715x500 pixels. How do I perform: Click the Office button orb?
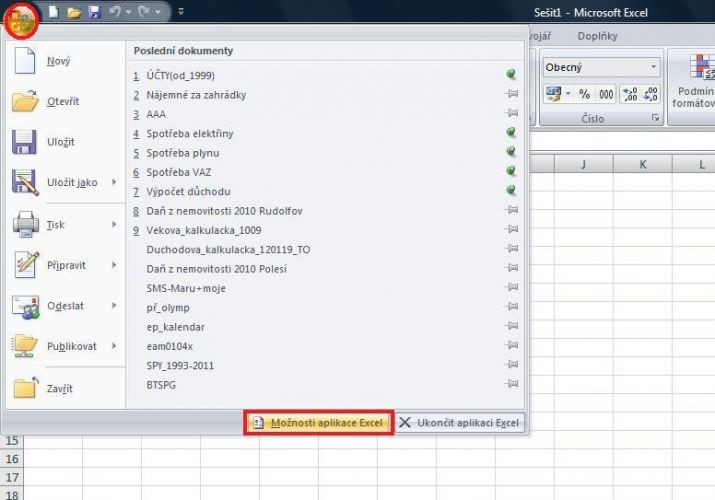(x=21, y=21)
